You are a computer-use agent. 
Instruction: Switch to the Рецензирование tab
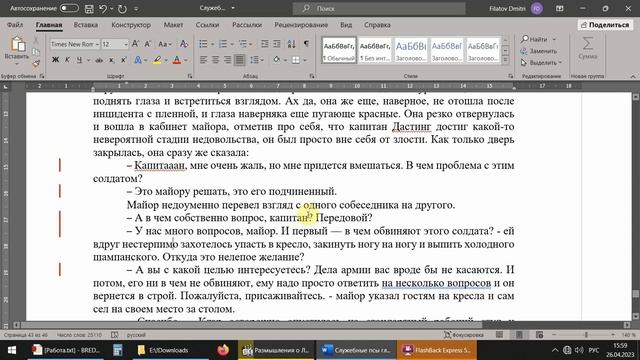point(301,25)
